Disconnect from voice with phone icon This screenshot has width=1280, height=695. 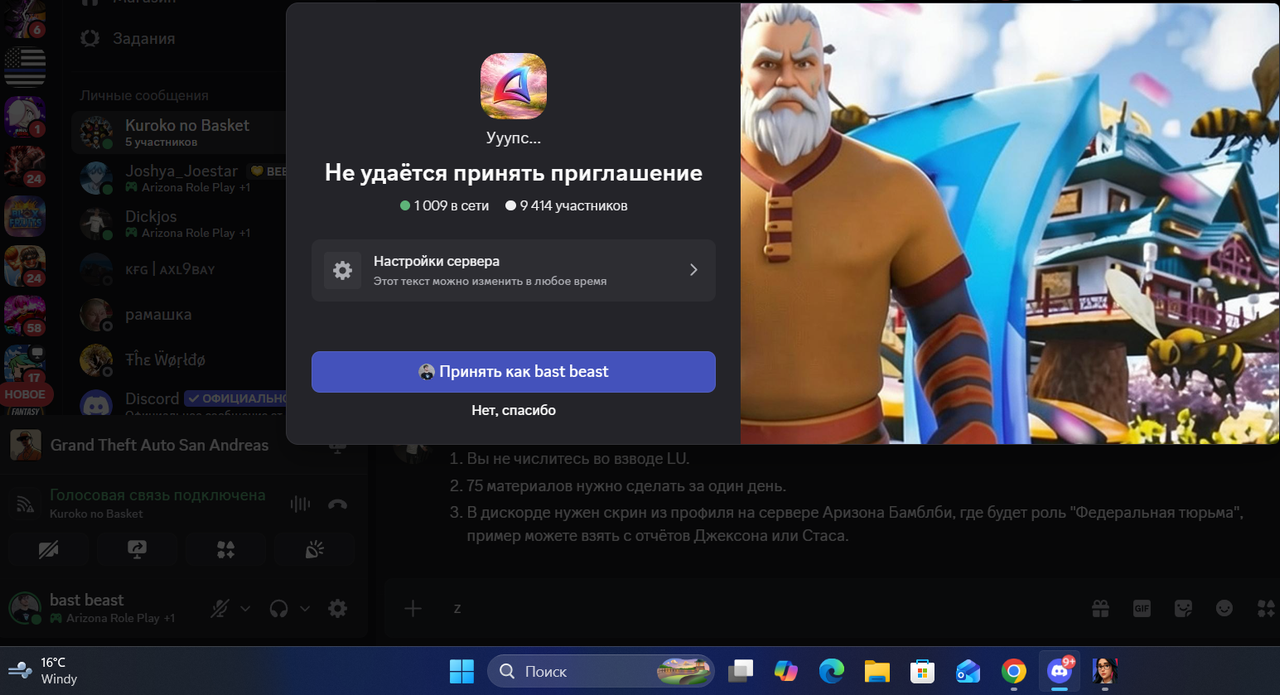coord(338,504)
